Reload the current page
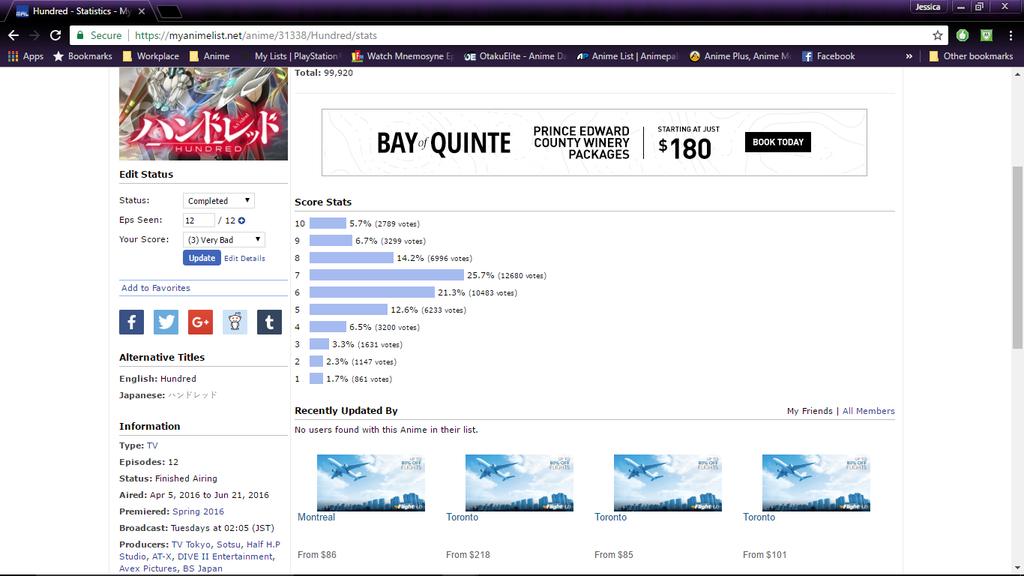 click(56, 35)
